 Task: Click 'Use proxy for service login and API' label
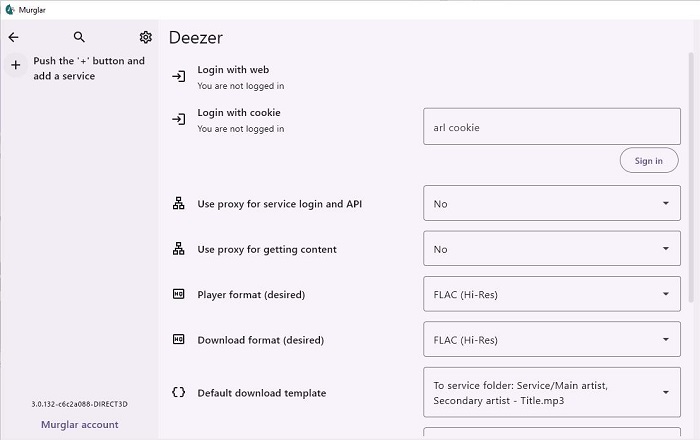279,204
